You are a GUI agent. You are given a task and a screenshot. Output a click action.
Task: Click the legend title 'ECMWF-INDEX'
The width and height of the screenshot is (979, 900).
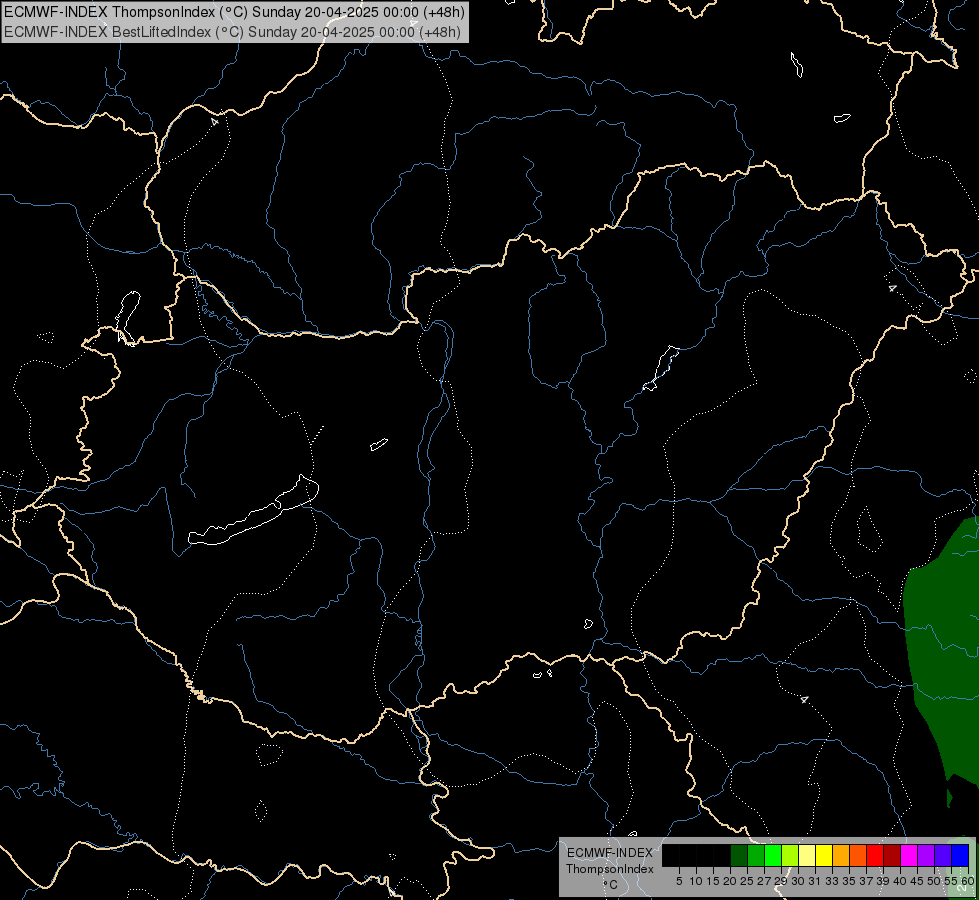609,853
